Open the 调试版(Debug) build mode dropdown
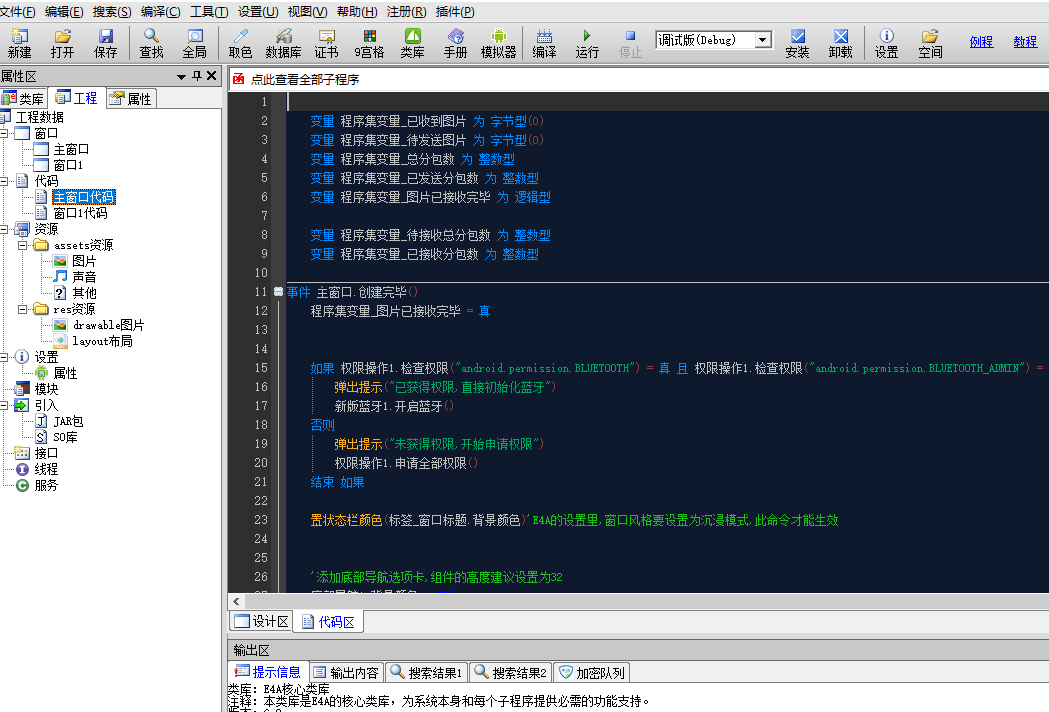Viewport: 1049px width, 712px height. 762,40
